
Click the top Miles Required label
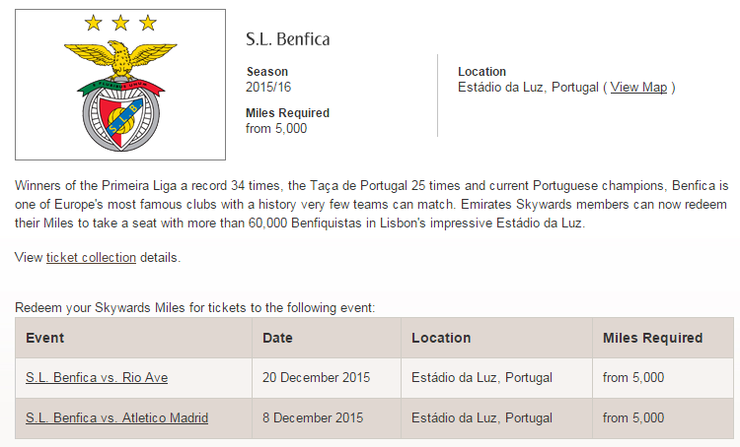tap(287, 113)
